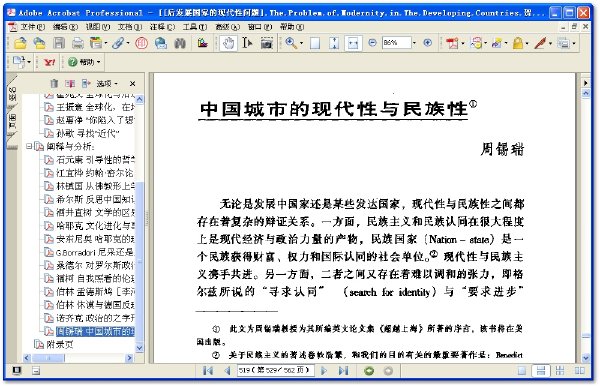Select bookmark 孙歌 寻找"近代"

pyautogui.click(x=88, y=133)
